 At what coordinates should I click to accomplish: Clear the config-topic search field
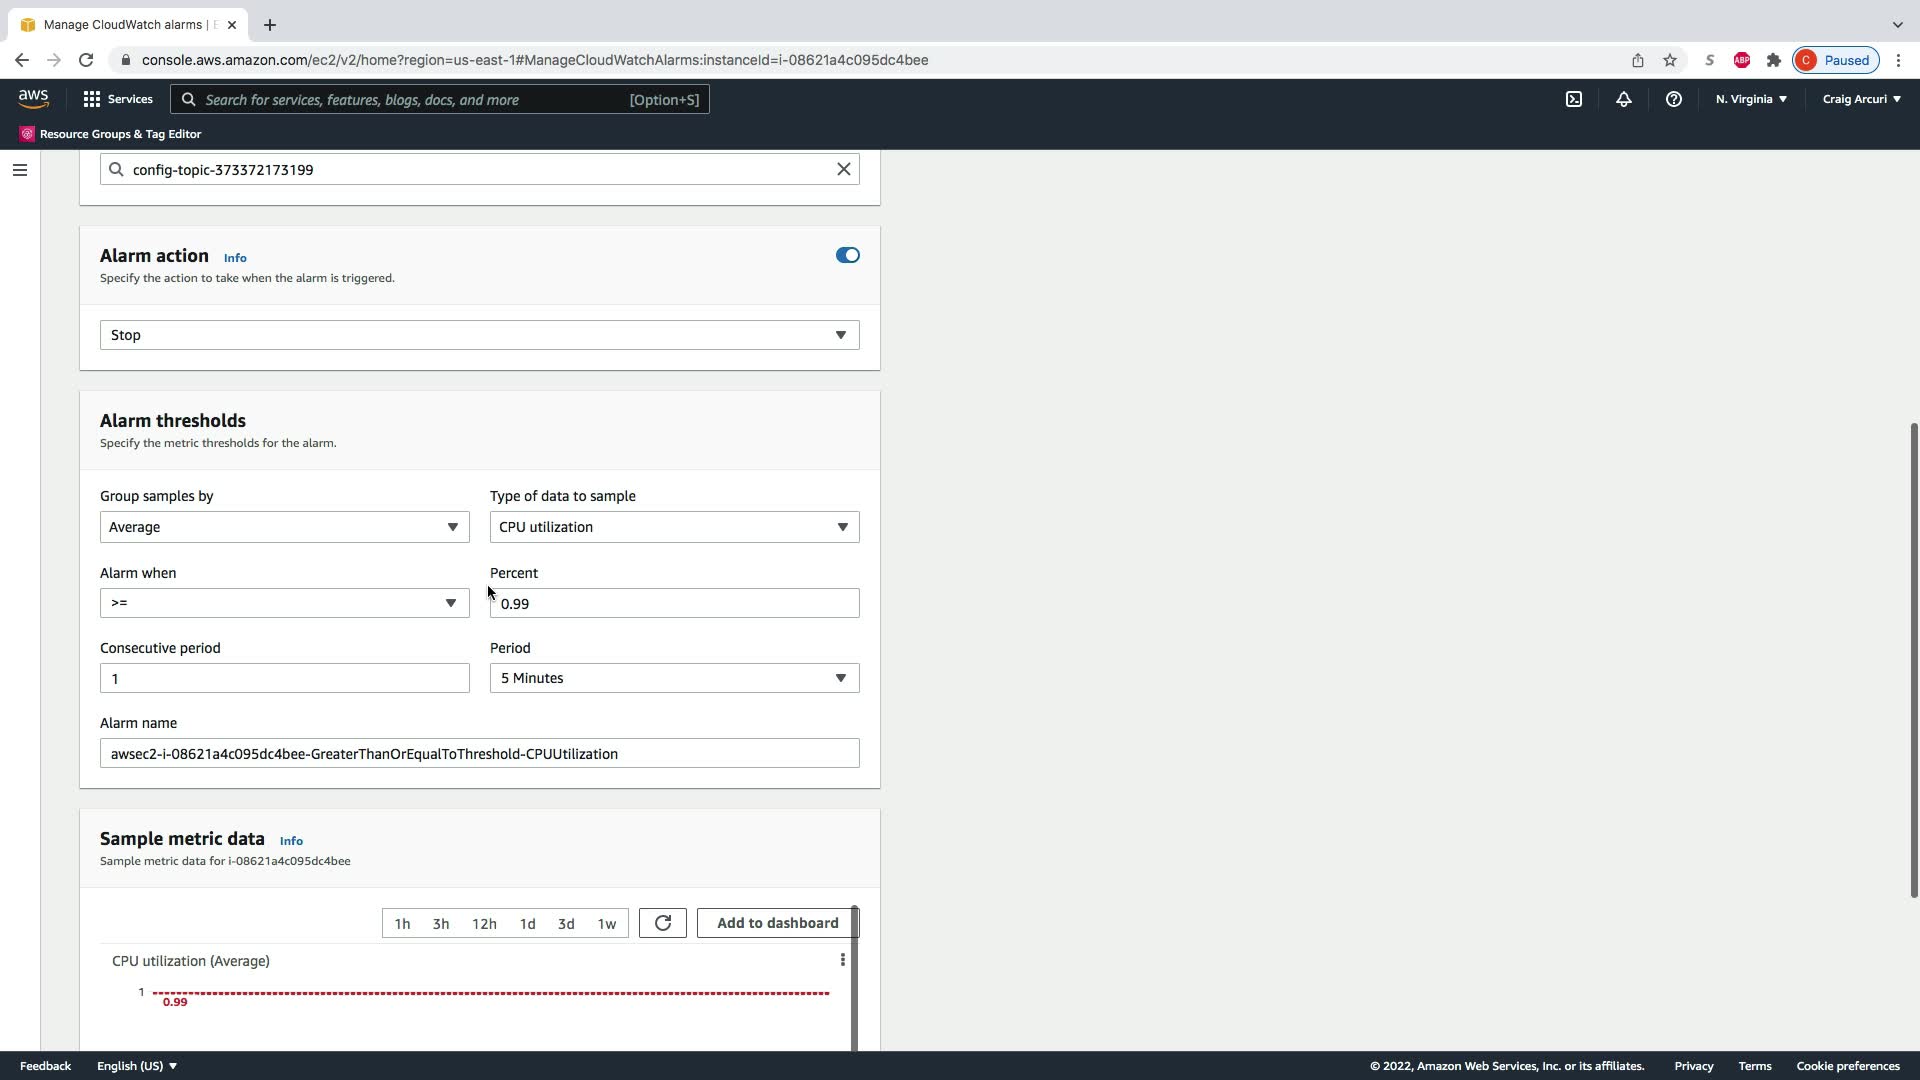(843, 169)
